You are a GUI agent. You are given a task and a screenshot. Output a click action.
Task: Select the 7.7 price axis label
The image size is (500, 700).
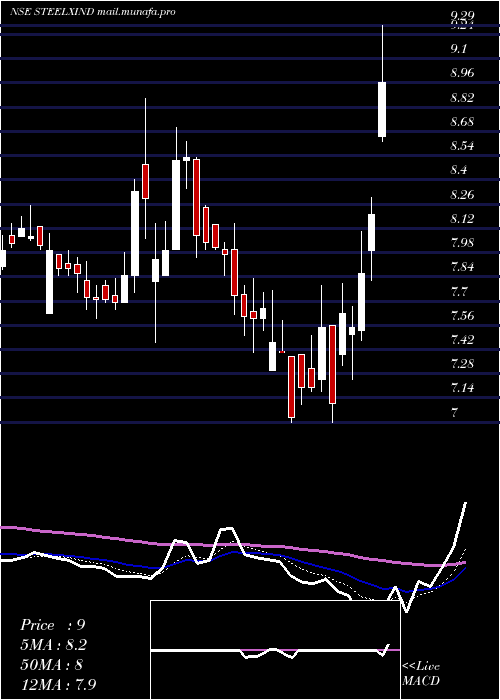(458, 292)
